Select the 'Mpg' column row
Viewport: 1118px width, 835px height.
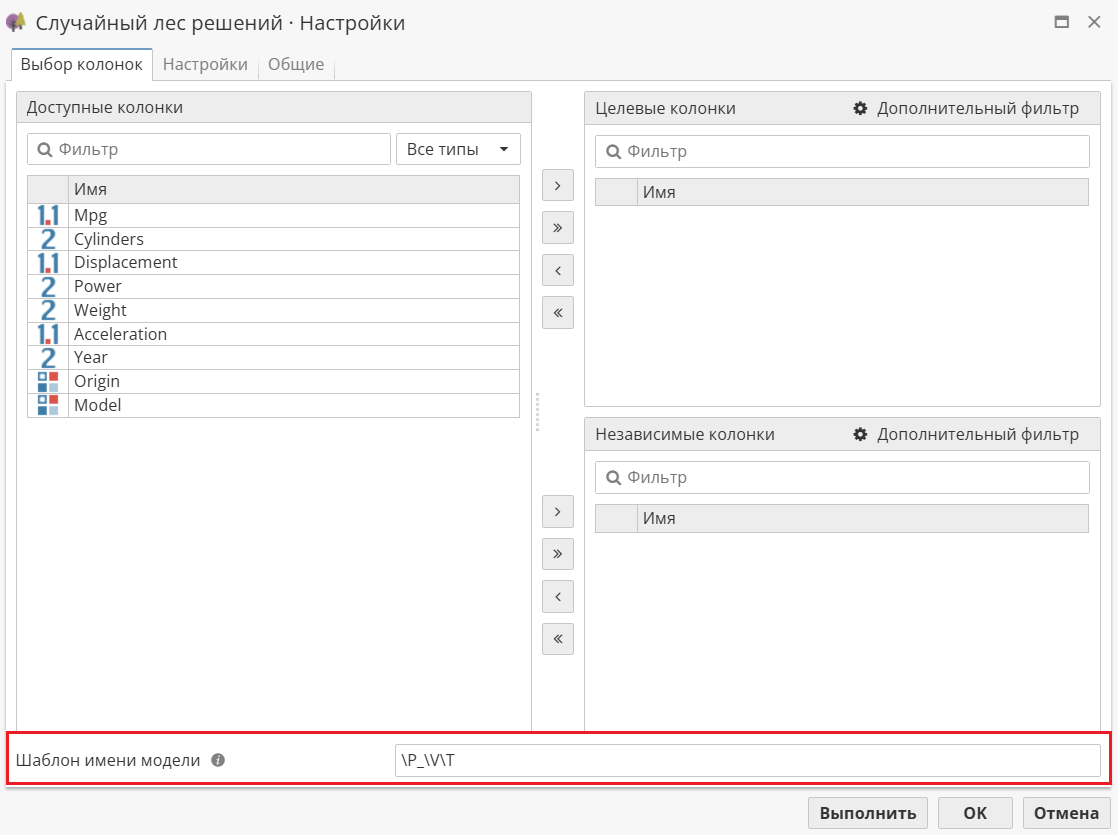pos(273,215)
